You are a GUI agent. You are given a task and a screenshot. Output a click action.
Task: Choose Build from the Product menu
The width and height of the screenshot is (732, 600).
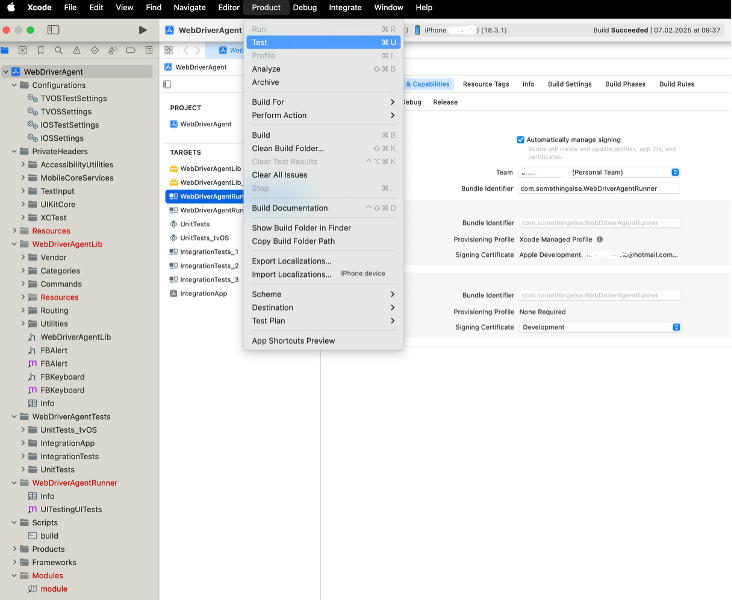point(323,135)
